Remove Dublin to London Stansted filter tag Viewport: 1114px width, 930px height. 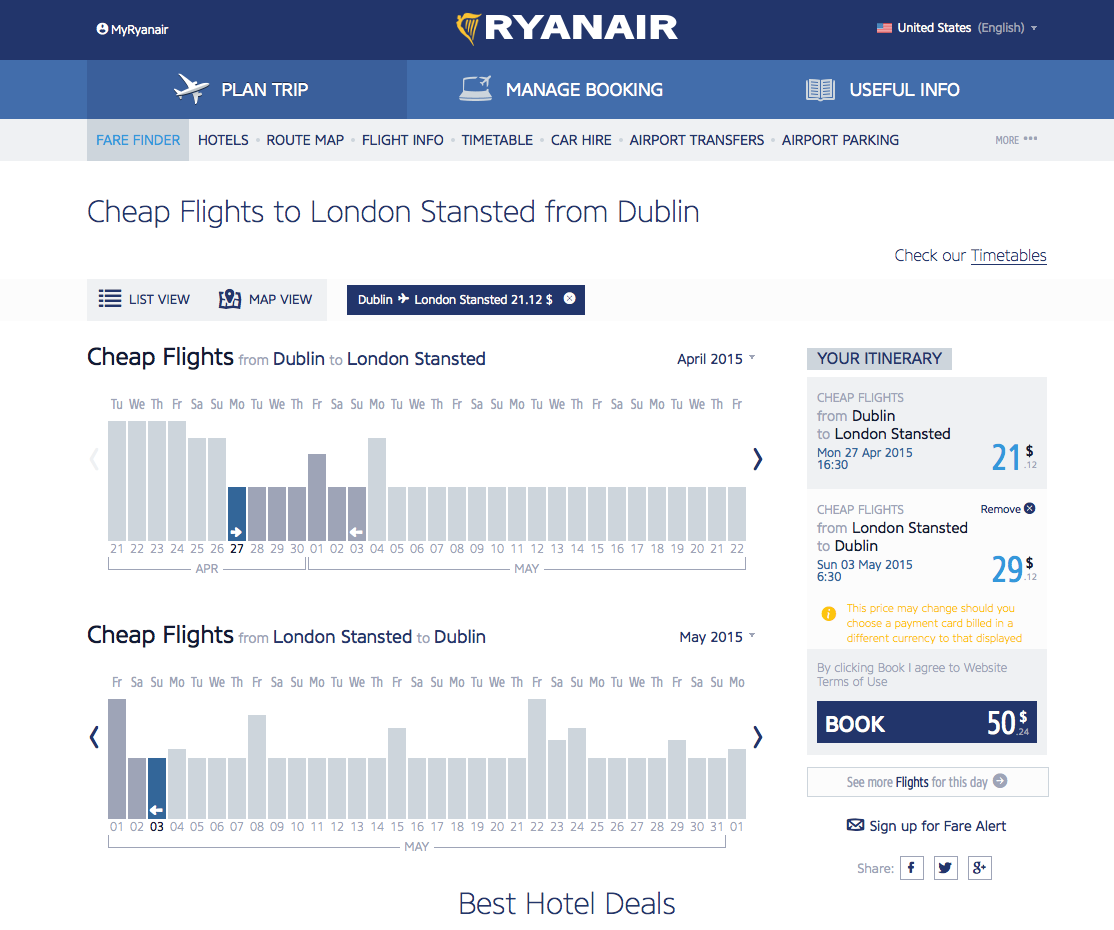[570, 298]
